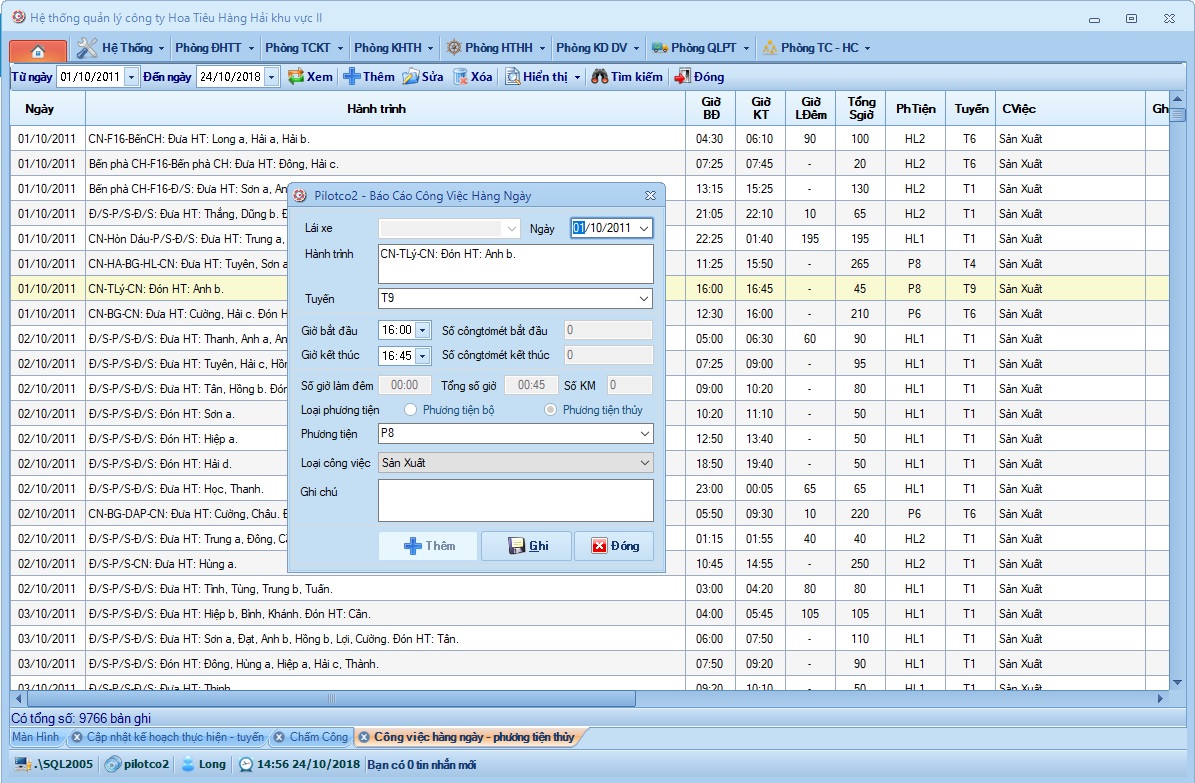The height and width of the screenshot is (783, 1195).
Task: Open the Từ ngày date picker dropdown
Action: [131, 77]
